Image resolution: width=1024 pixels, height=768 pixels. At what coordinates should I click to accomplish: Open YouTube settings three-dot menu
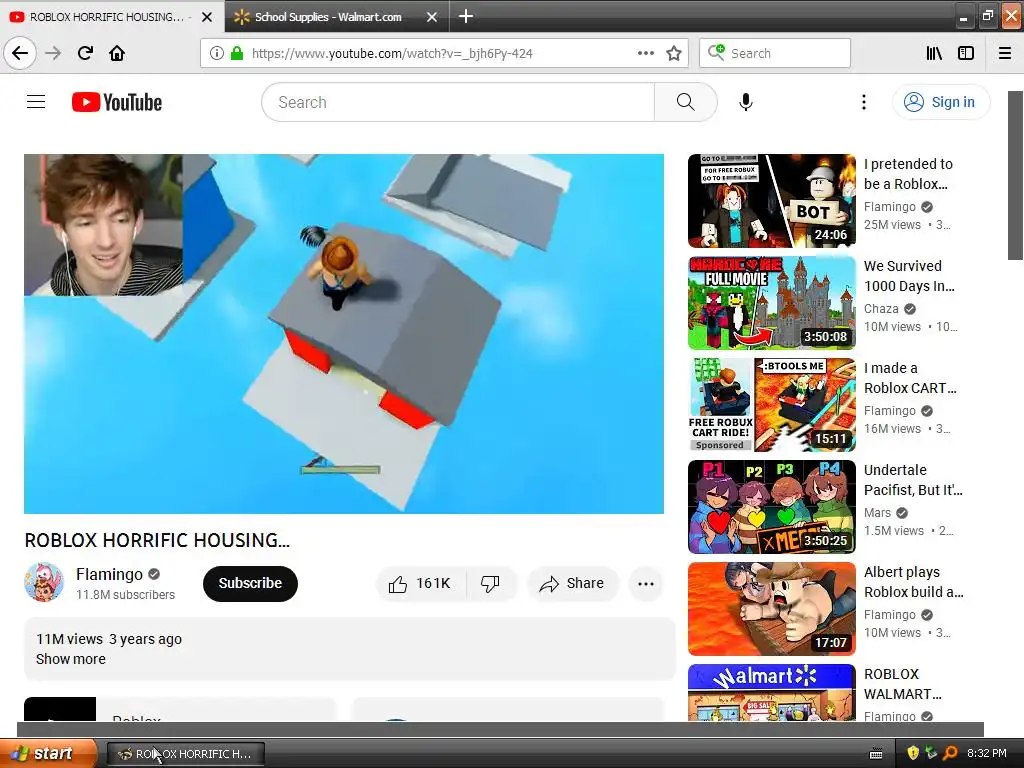863,102
